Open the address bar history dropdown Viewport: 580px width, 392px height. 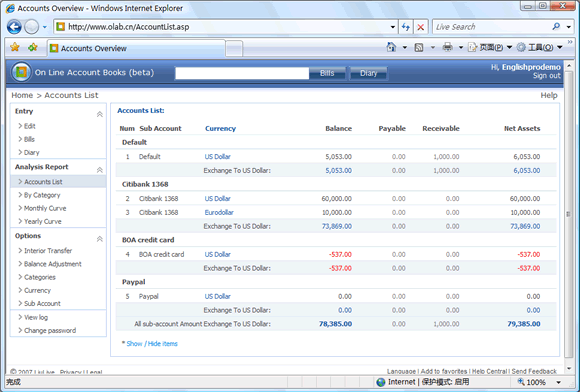(x=392, y=27)
